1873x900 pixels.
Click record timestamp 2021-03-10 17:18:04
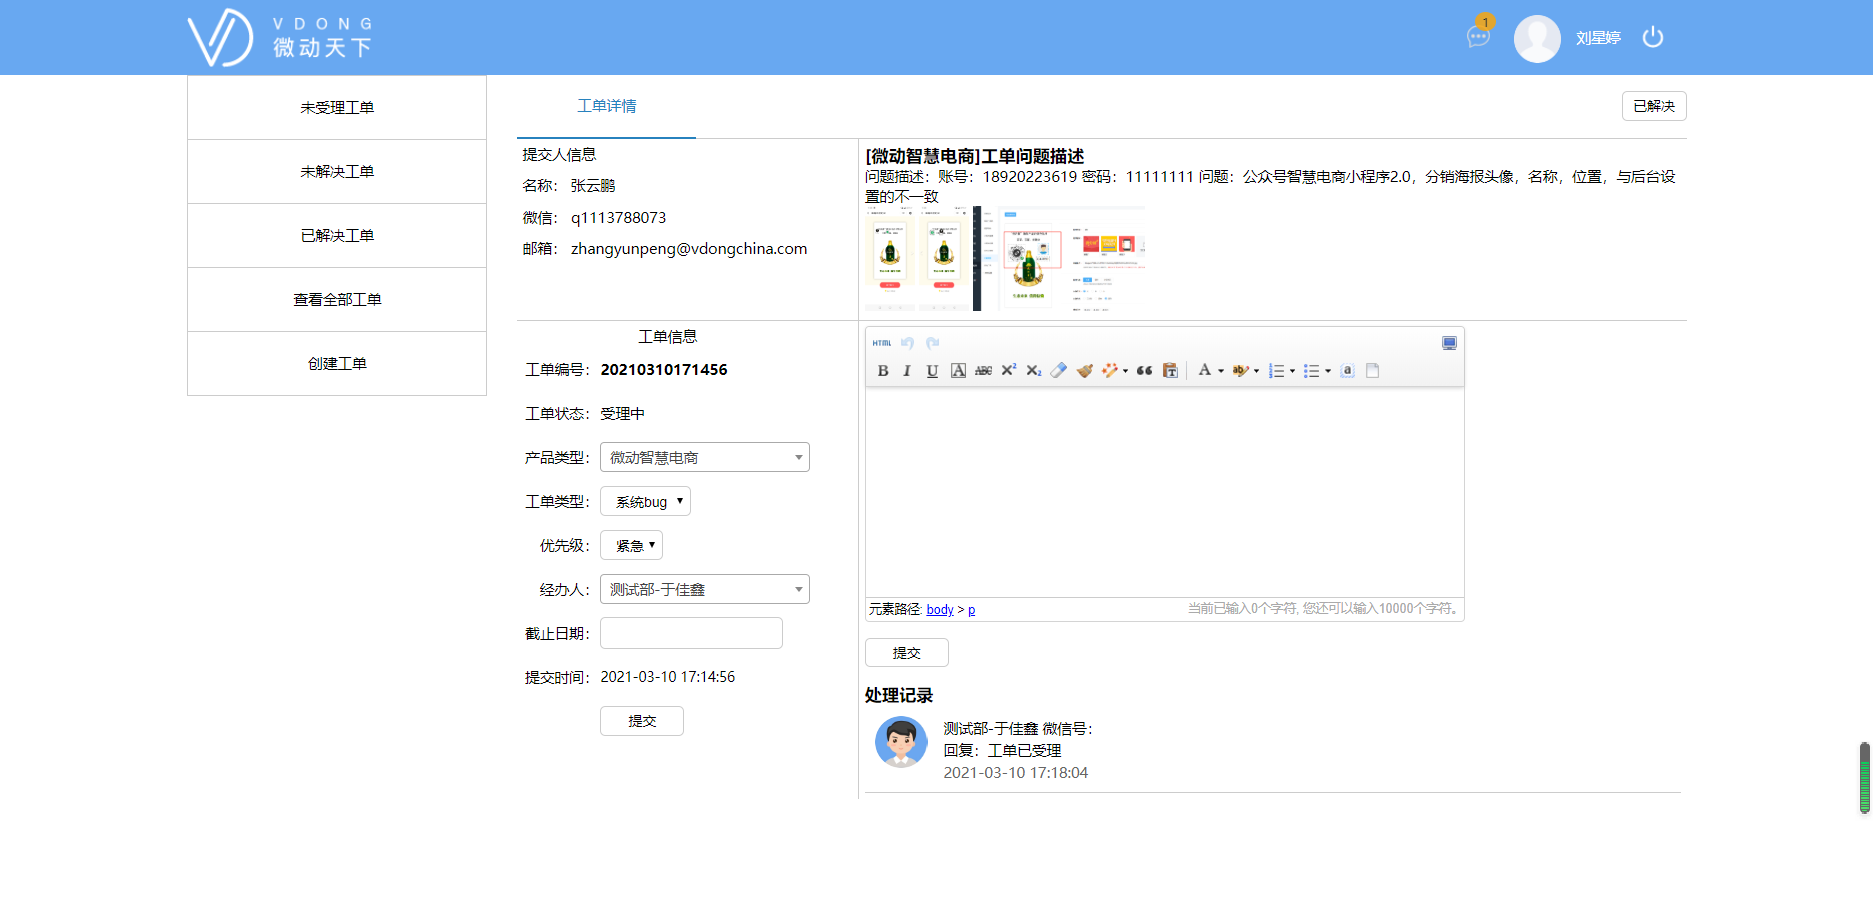tap(1015, 773)
